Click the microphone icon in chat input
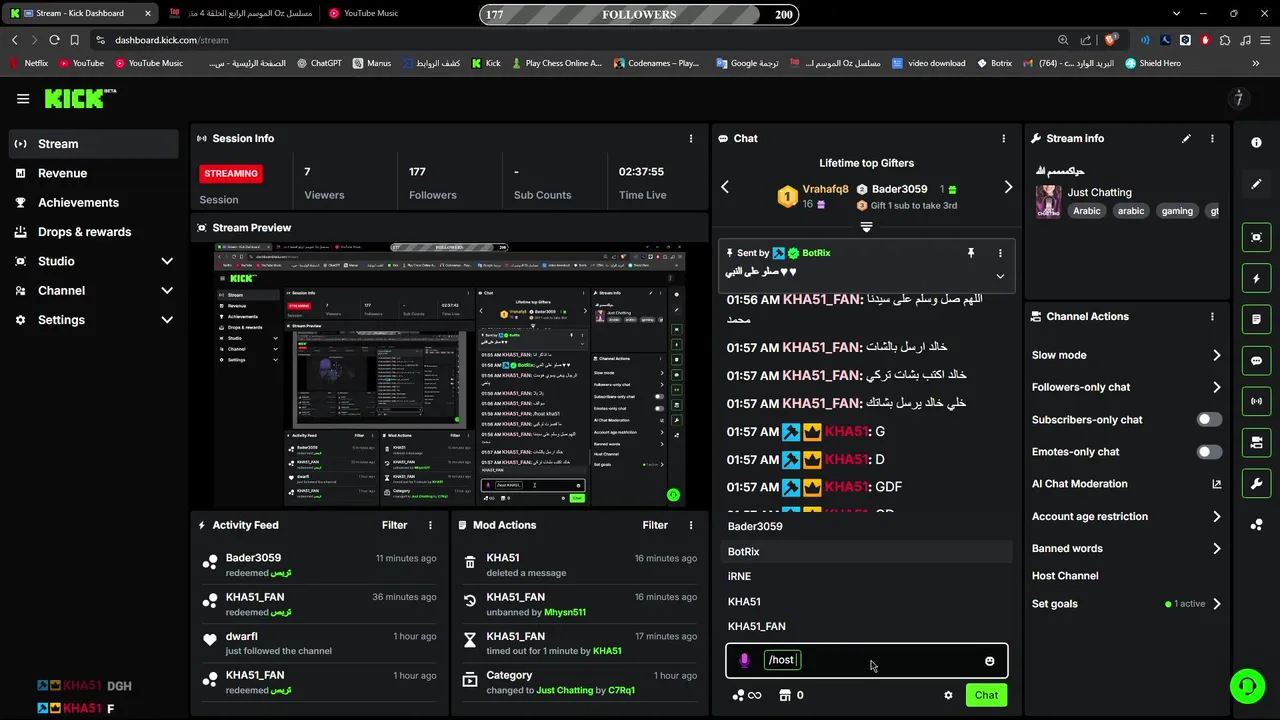 [x=744, y=660]
